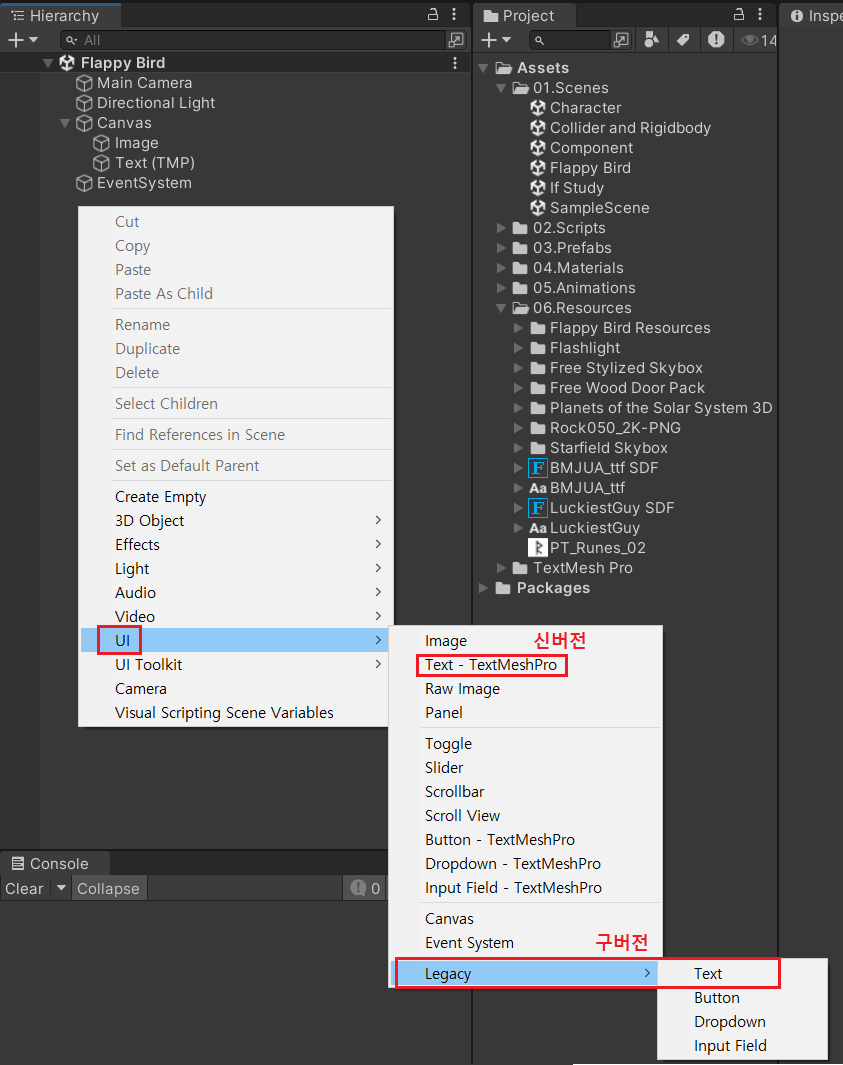Select the SampleScene scene asset icon
This screenshot has height=1065, width=843.
538,208
